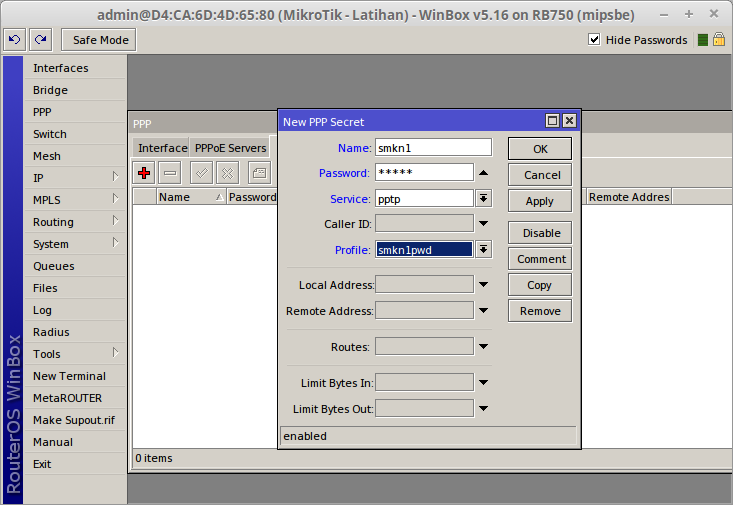Click the Redo arrow icon
Screen dimensions: 733x505
click(x=41, y=40)
